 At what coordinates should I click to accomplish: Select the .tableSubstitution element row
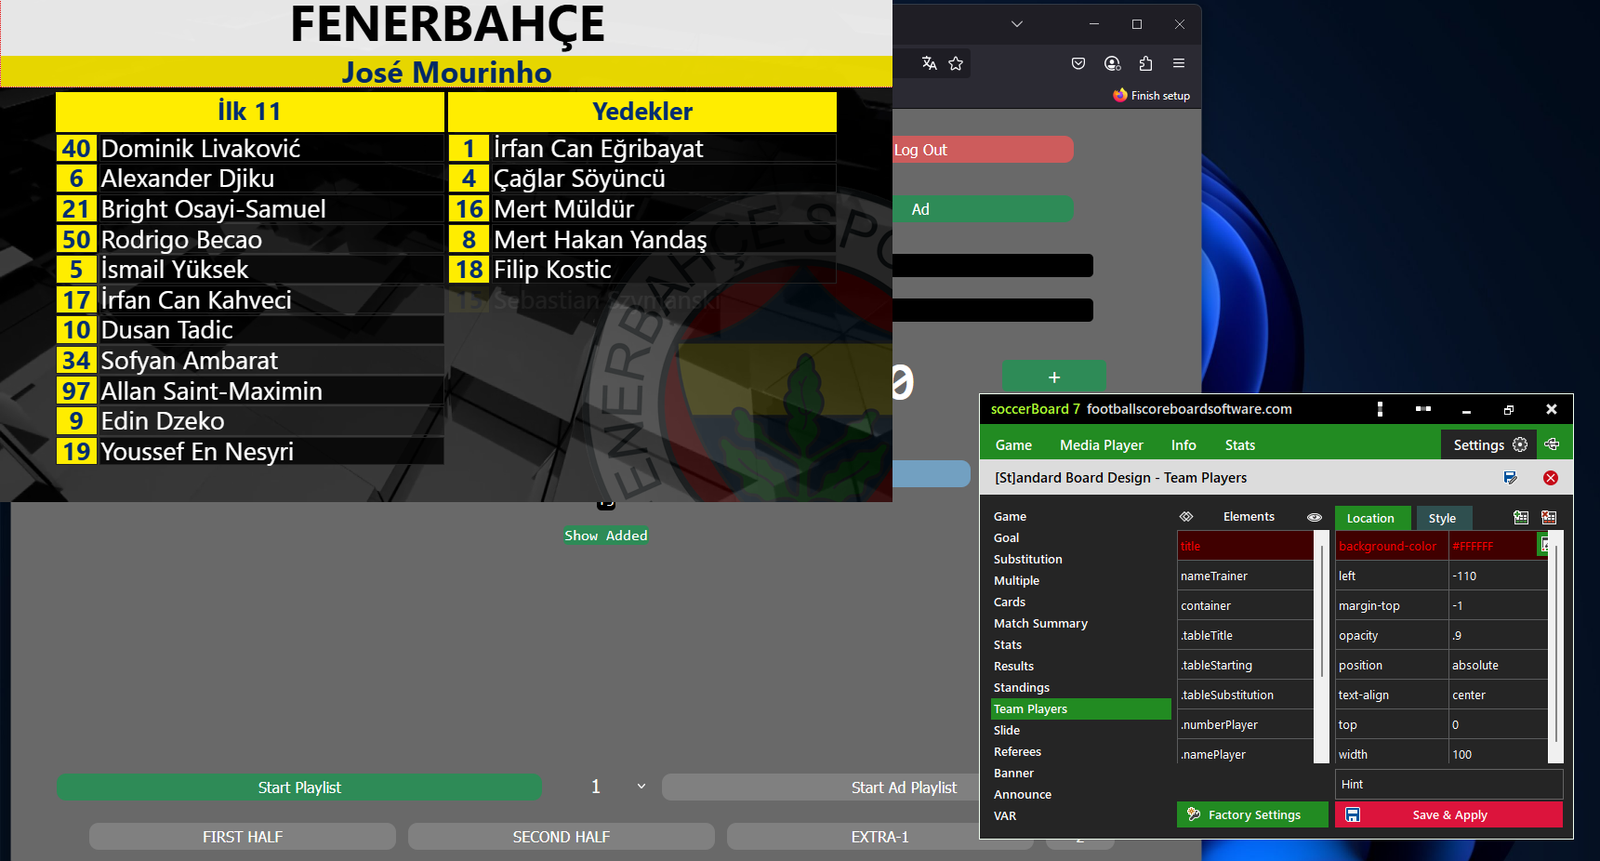1245,695
